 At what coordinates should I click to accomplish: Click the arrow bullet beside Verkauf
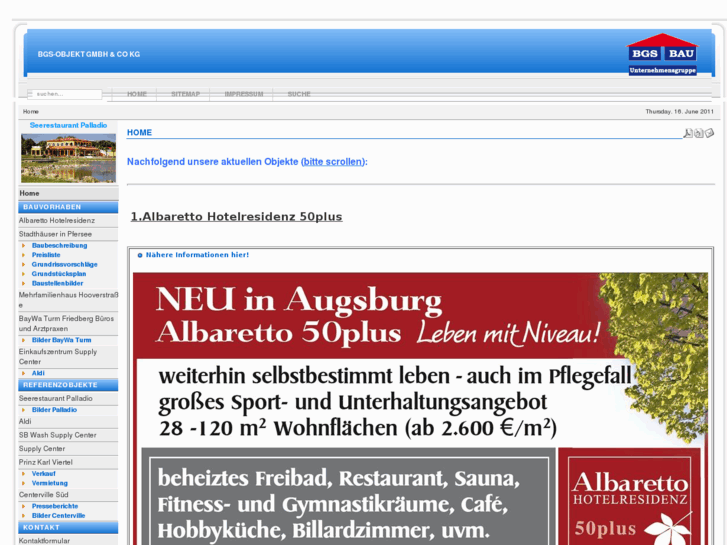click(24, 474)
